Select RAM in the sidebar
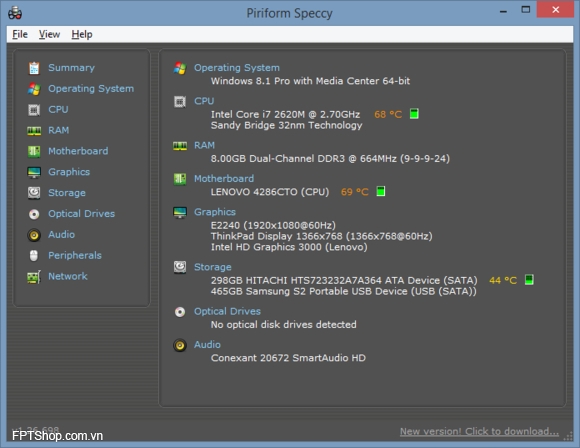Screen dimensions: 580x448 [58, 130]
